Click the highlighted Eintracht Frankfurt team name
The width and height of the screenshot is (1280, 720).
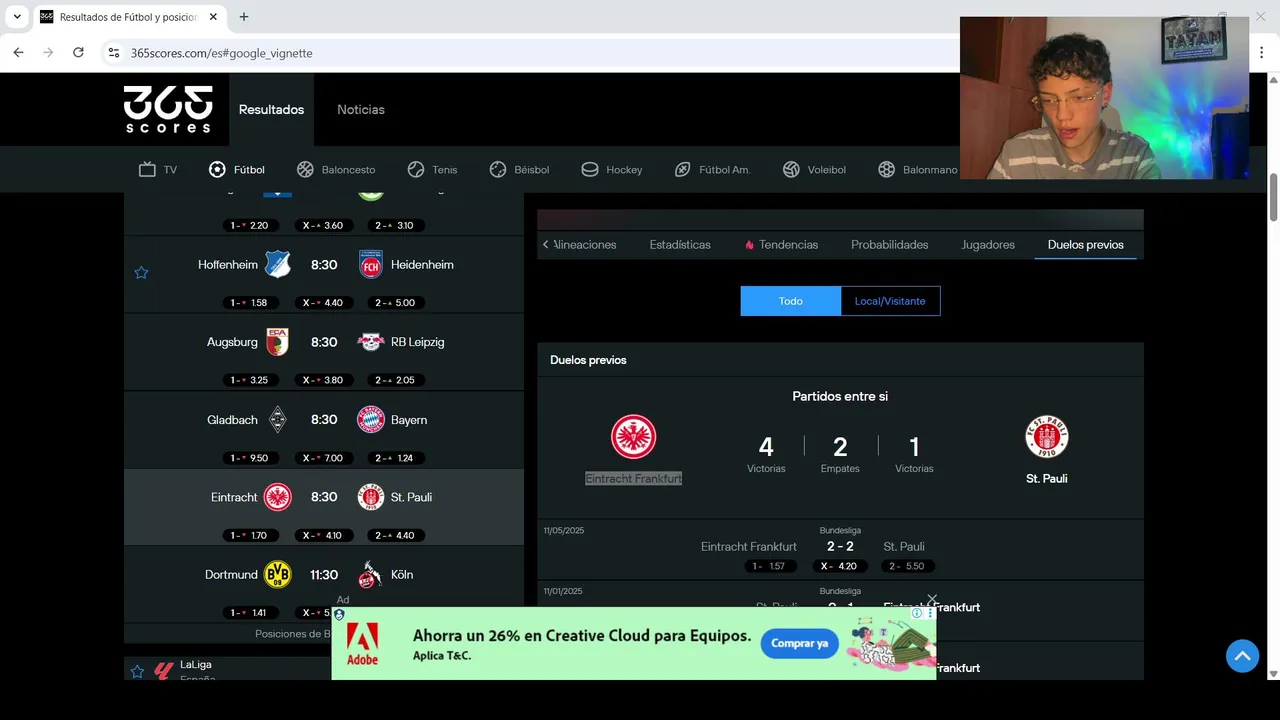(x=633, y=478)
